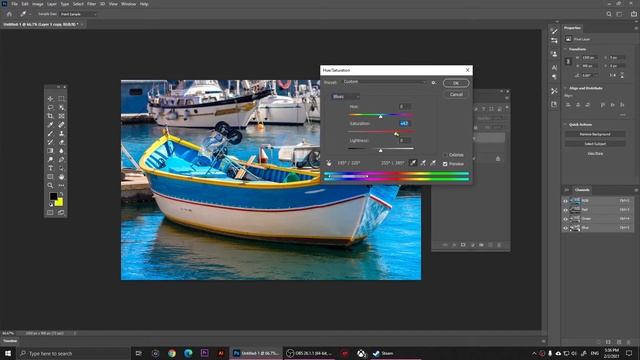Select the Add to Sample eyedropper

click(423, 163)
